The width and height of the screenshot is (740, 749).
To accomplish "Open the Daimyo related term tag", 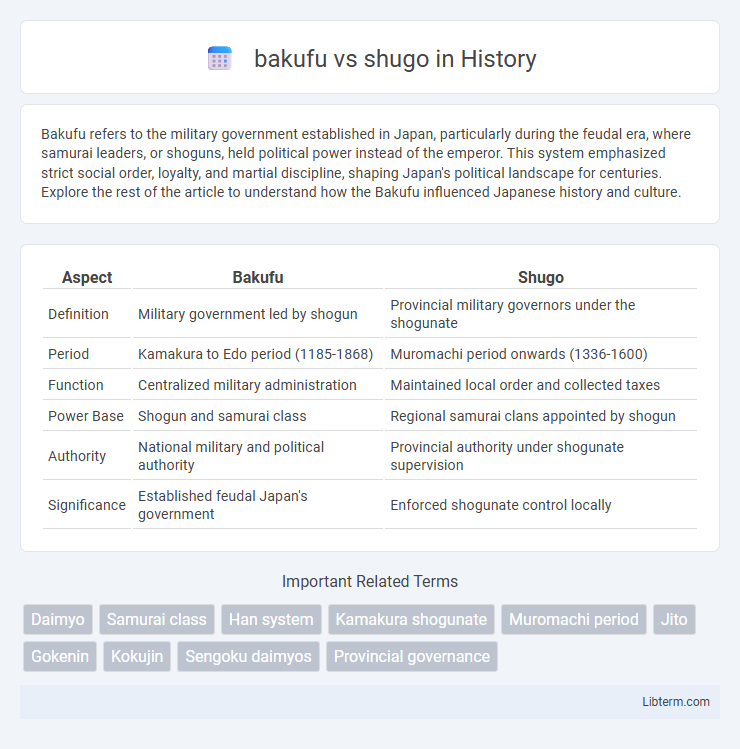I will (58, 620).
